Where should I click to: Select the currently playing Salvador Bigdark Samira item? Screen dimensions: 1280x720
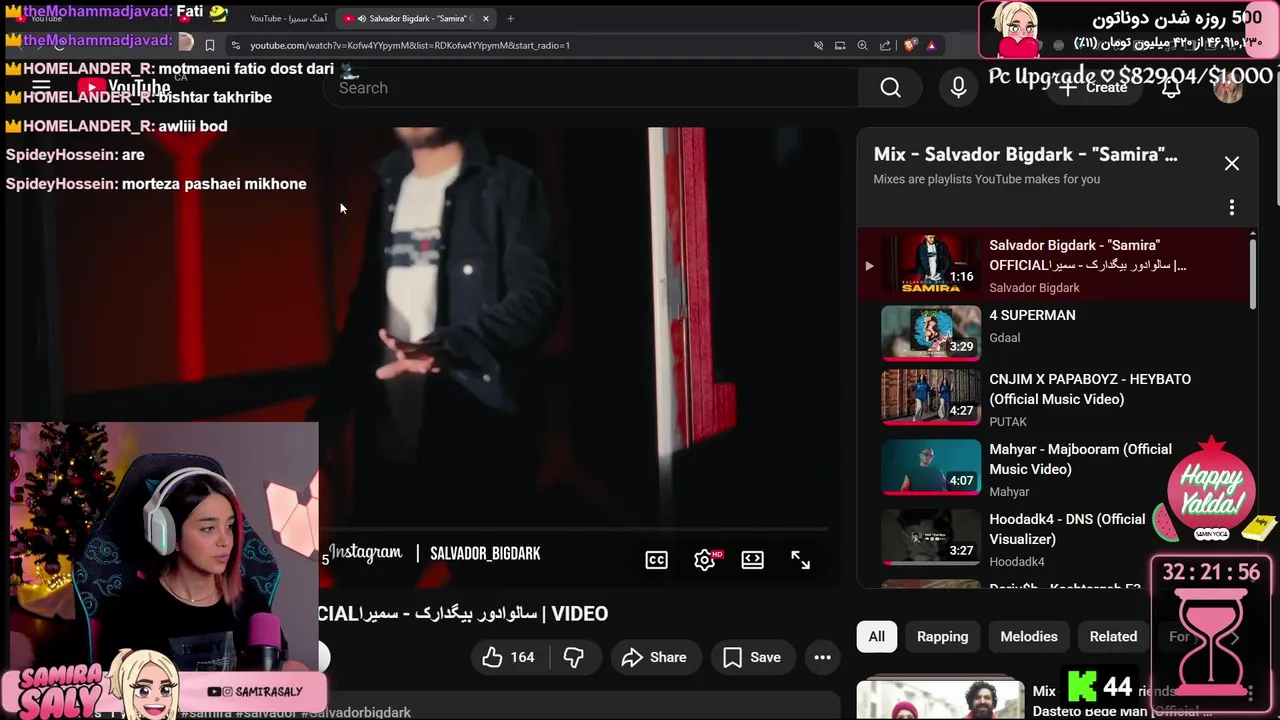point(1053,265)
